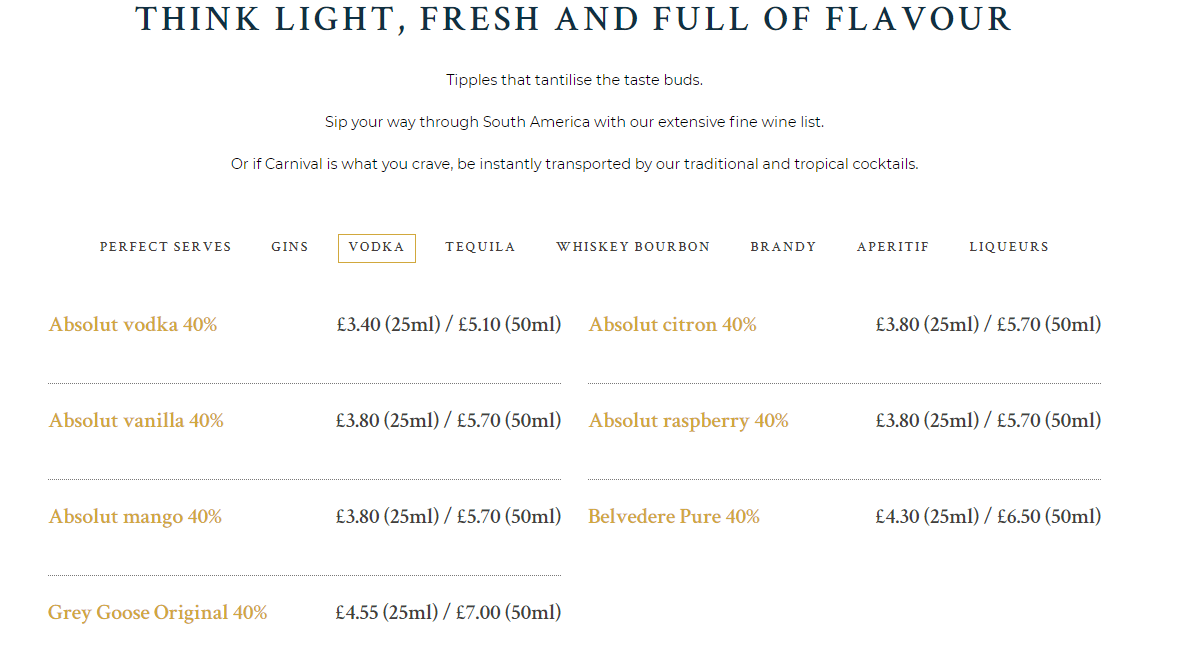Select the Vodka tab
The height and width of the screenshot is (671, 1184).
point(377,248)
